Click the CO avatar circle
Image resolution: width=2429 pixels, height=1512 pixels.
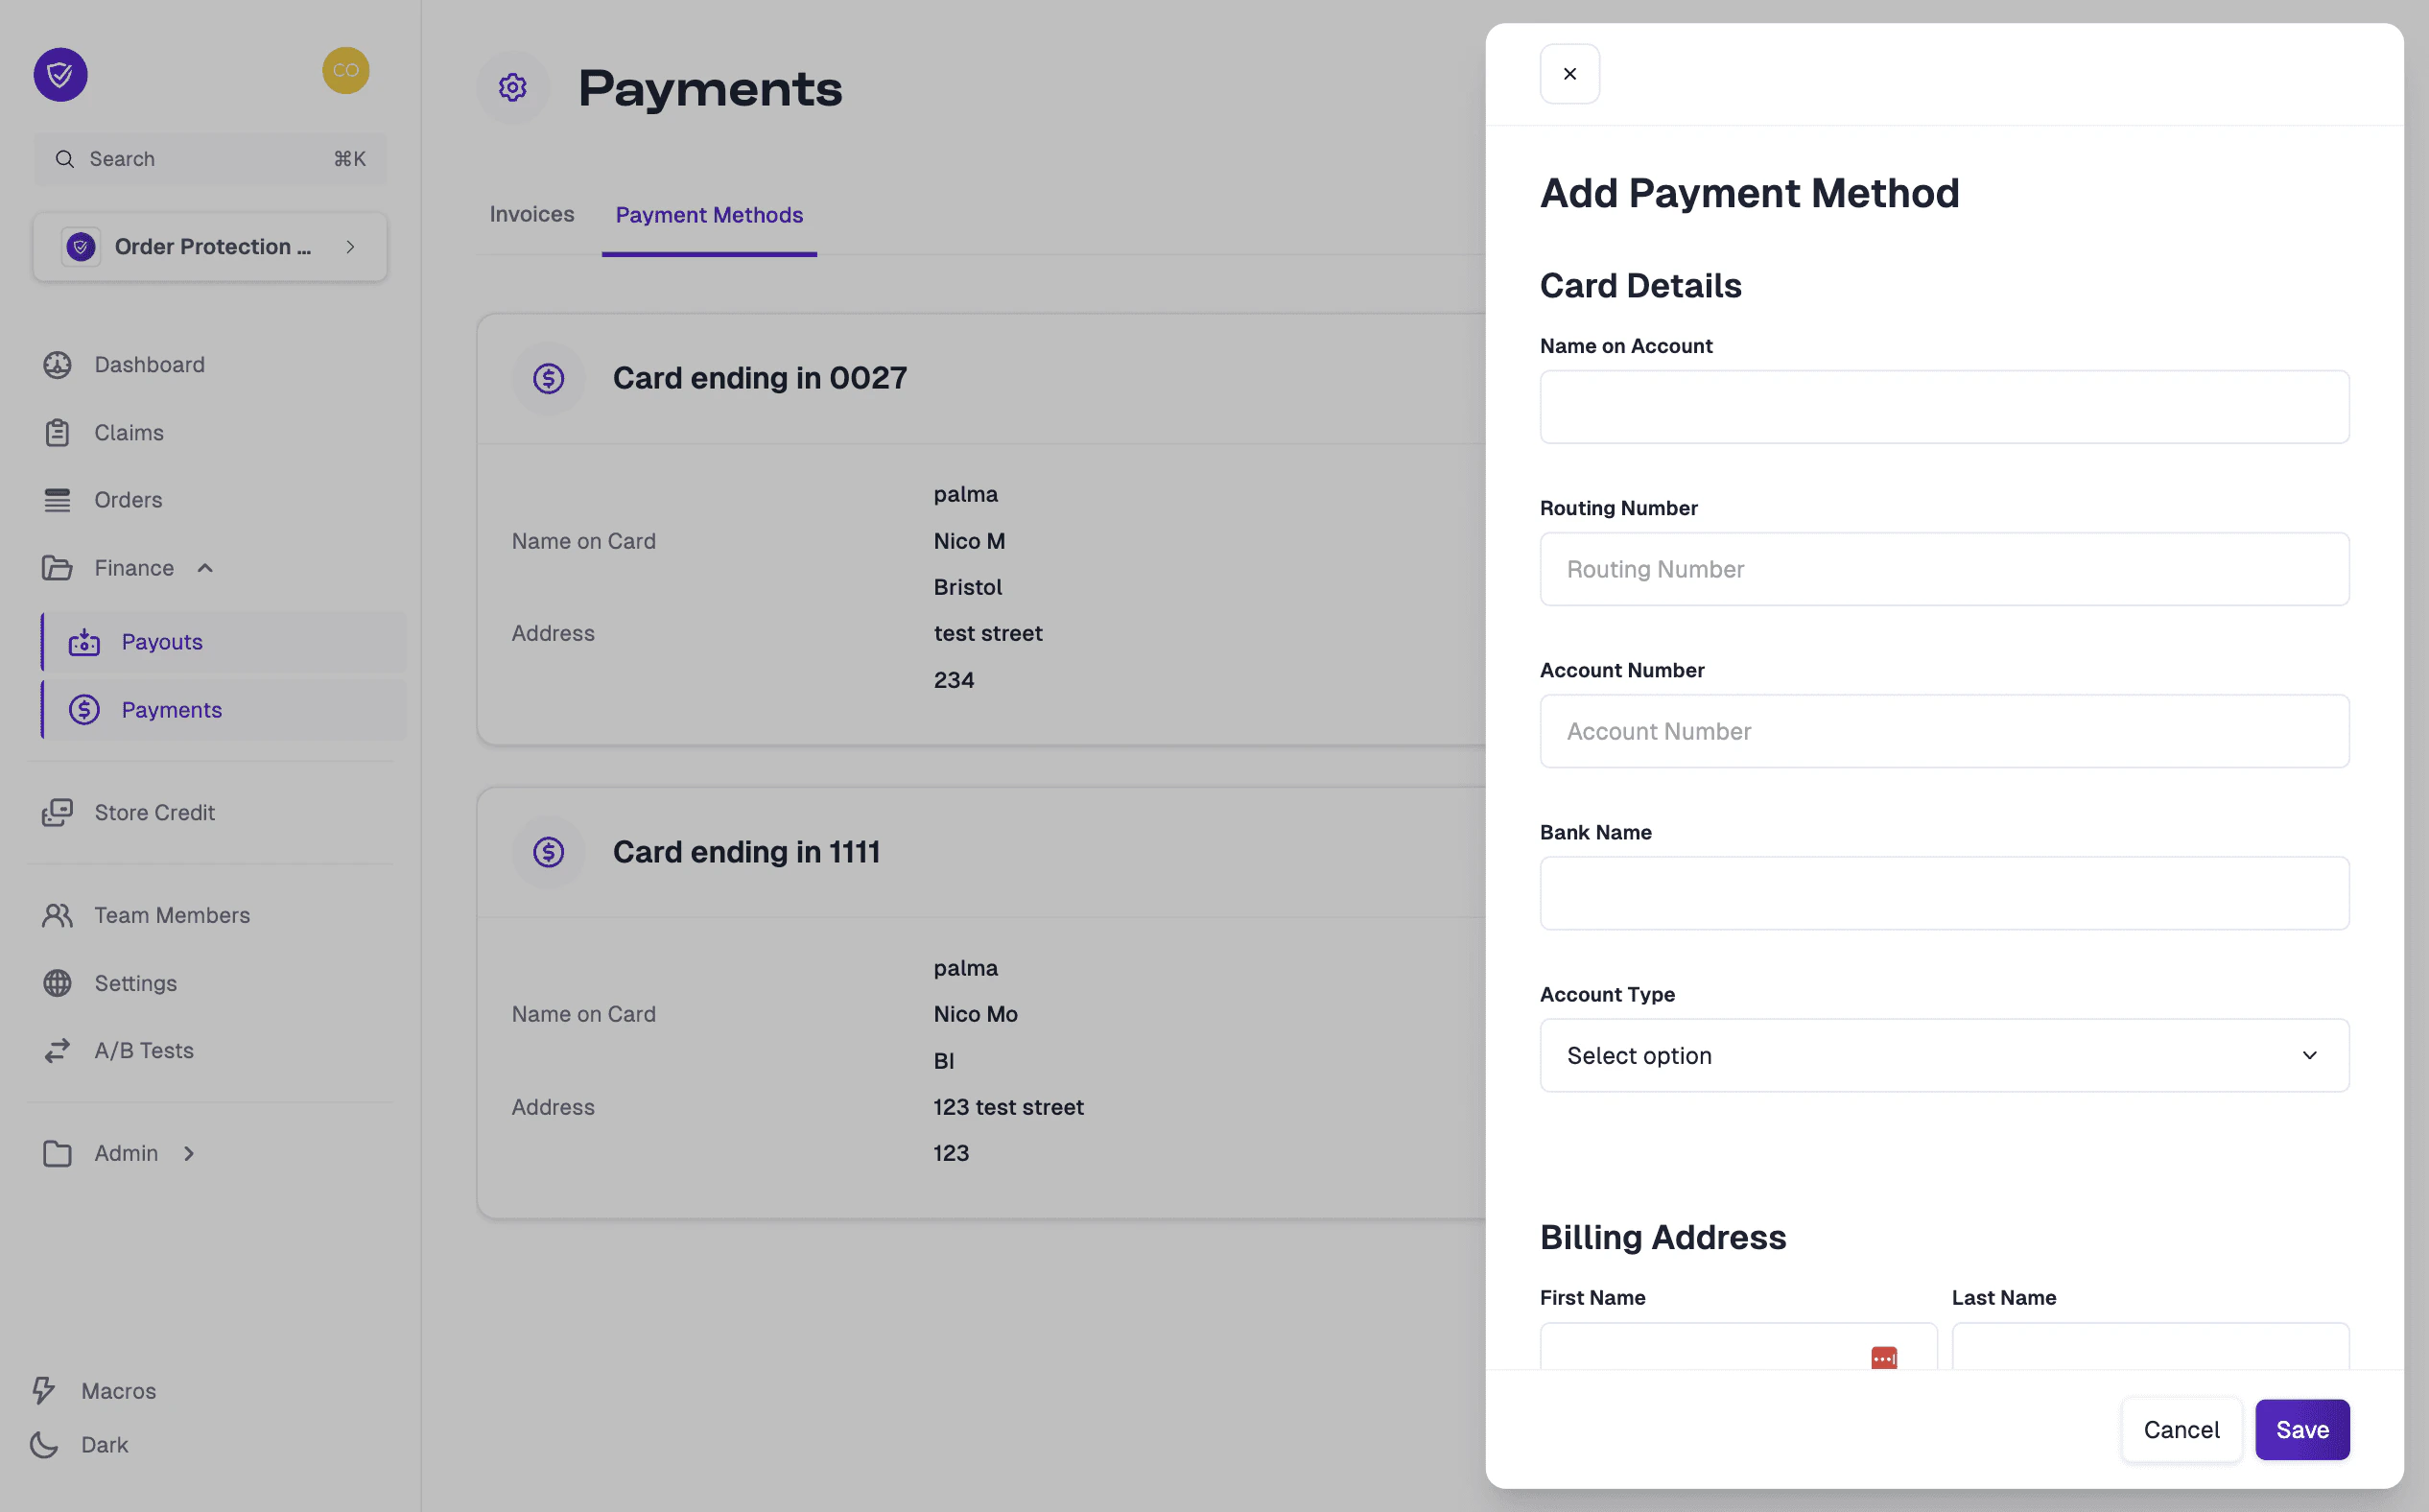[346, 70]
